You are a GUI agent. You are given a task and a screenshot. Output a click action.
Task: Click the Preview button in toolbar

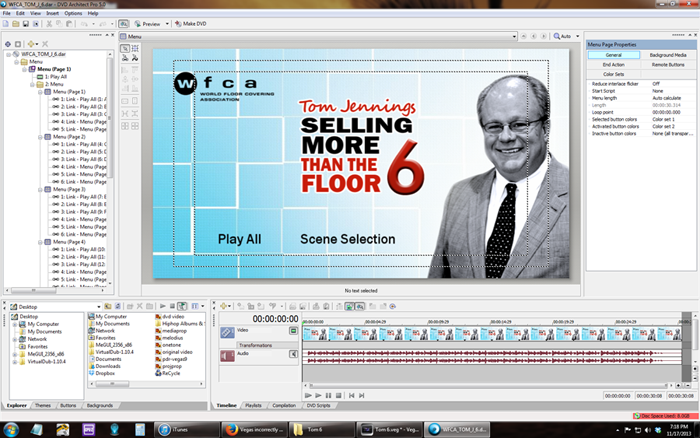147,24
